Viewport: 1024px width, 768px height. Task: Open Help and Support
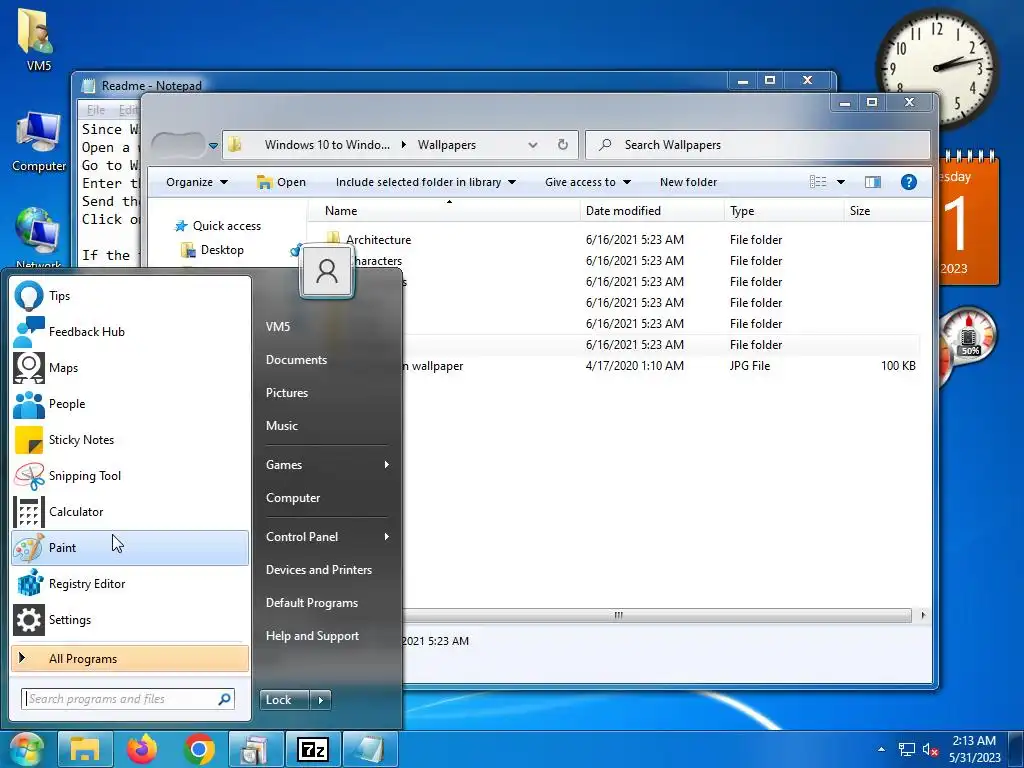click(312, 635)
